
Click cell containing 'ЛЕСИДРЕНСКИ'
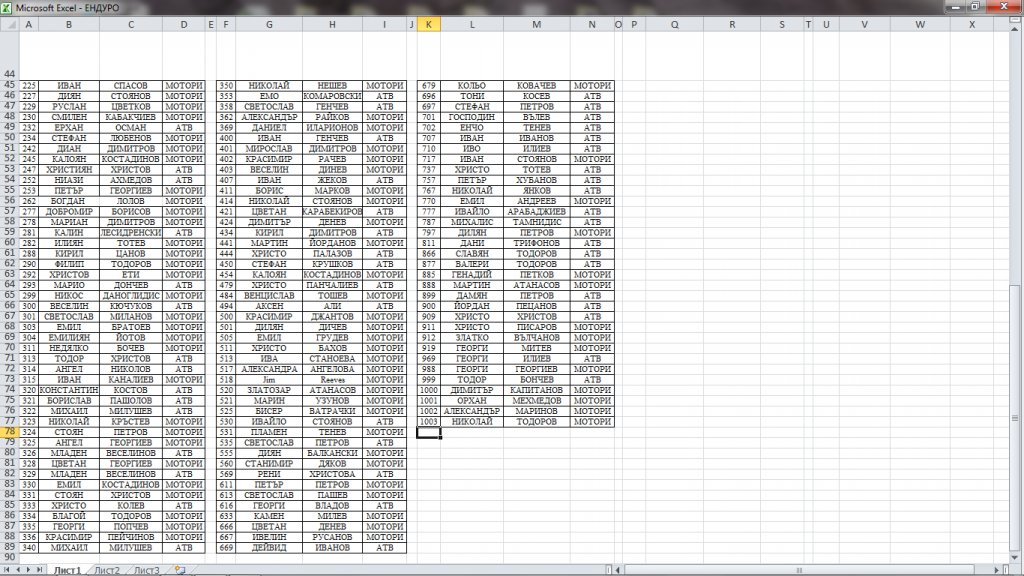point(131,232)
